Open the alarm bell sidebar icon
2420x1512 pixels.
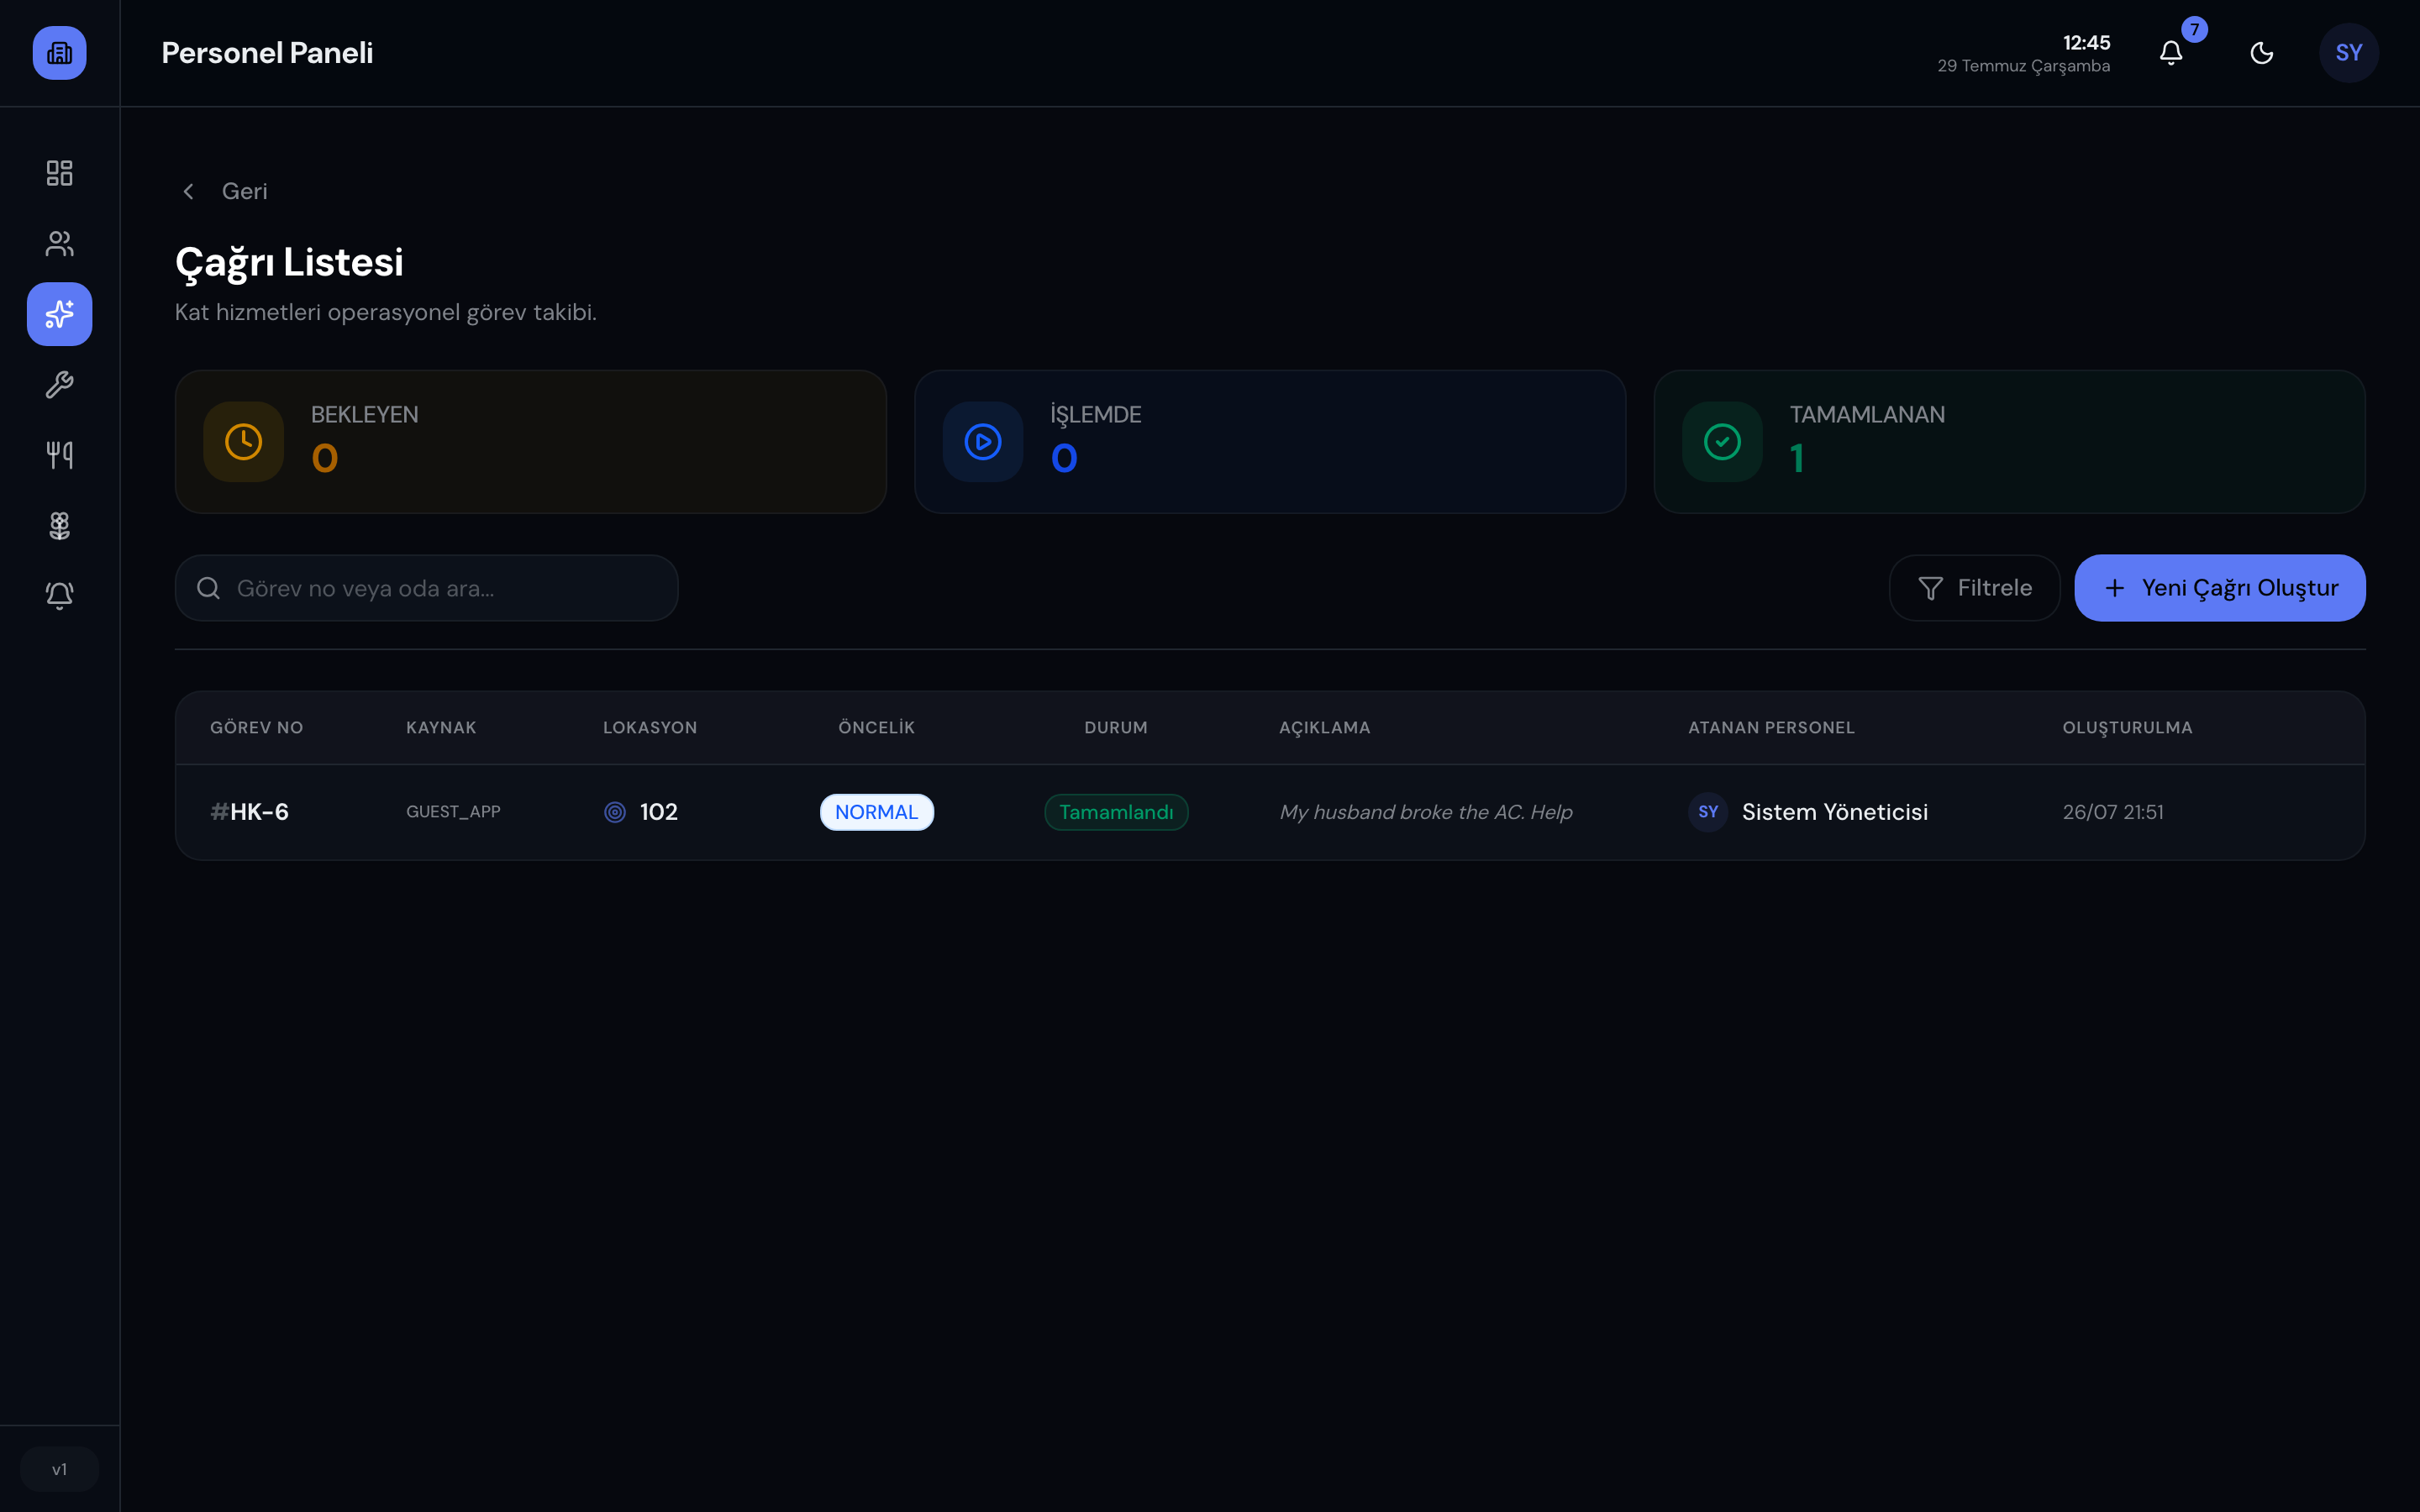pos(59,596)
